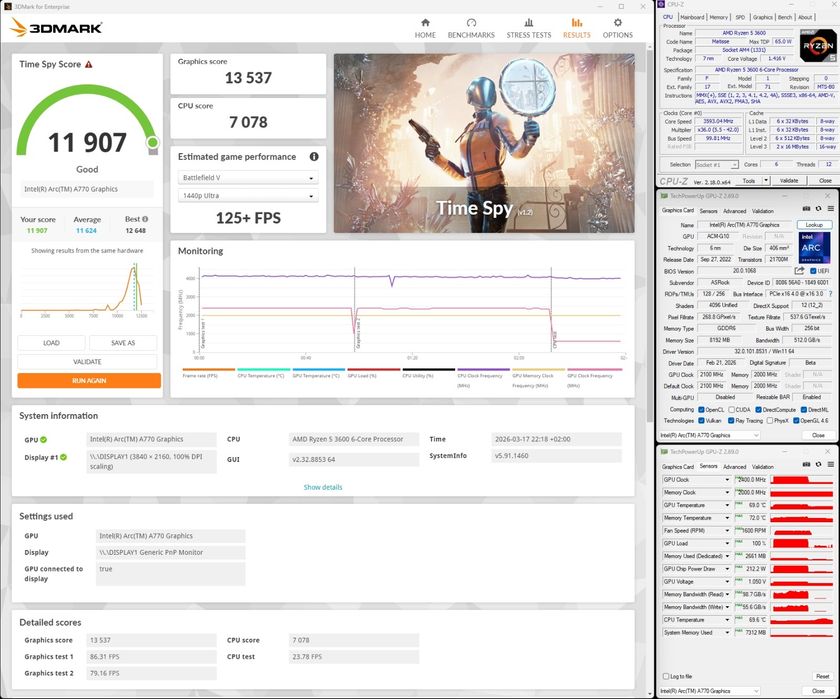840x699 pixels.
Task: Go to the 3DMark Home page
Action: [x=425, y=27]
